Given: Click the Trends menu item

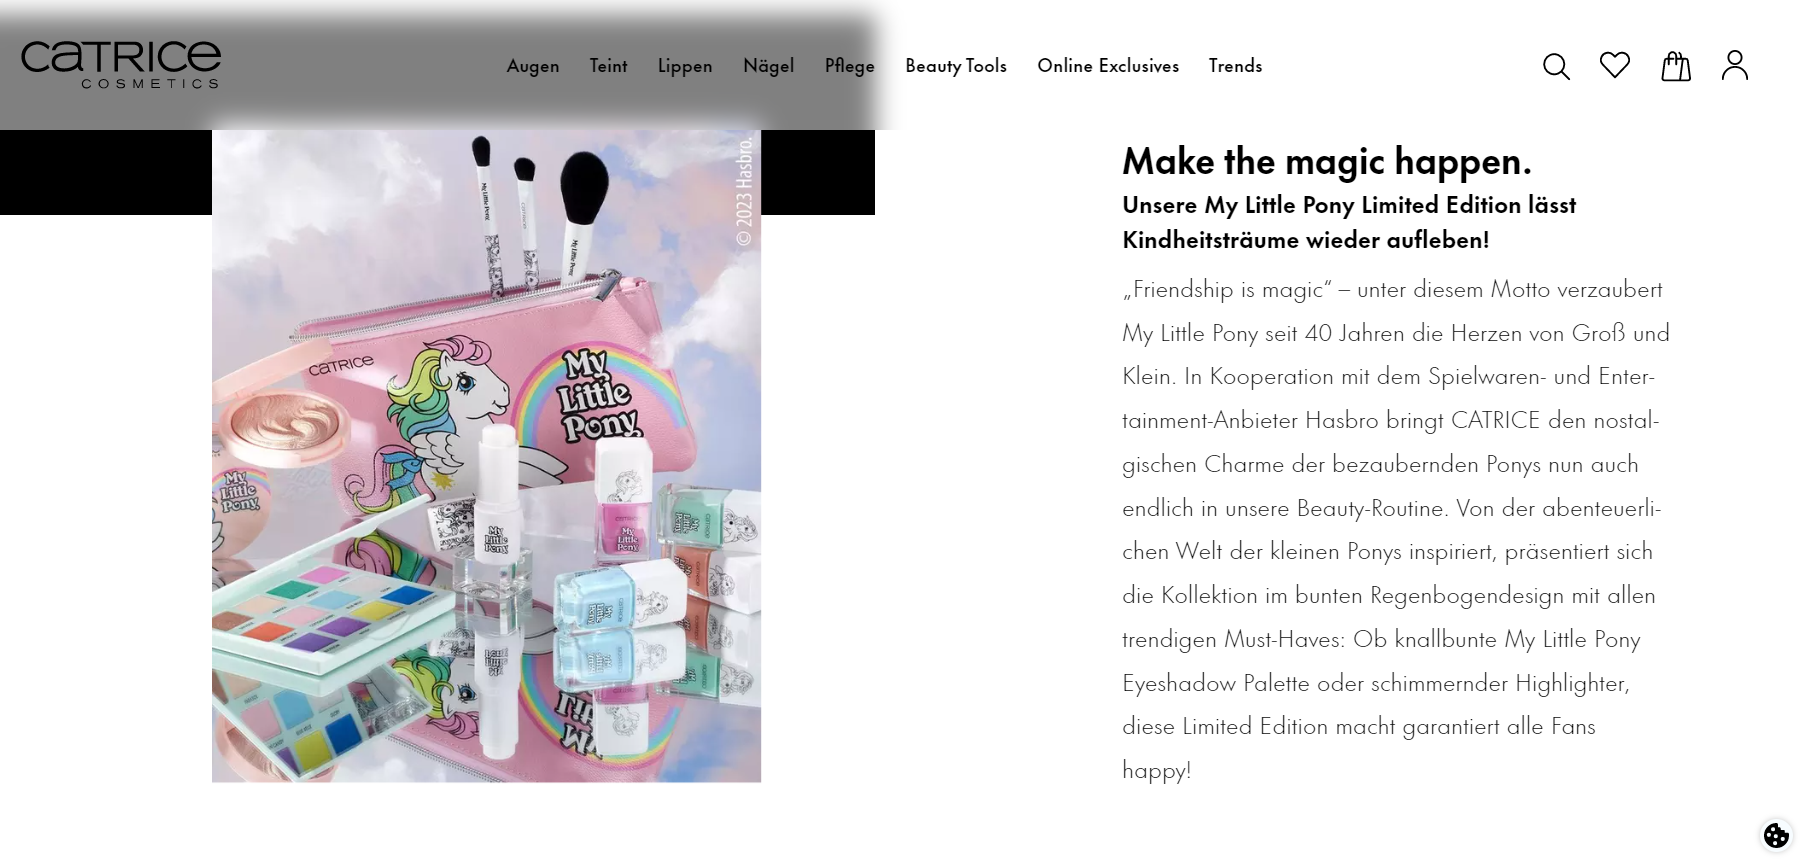Looking at the screenshot, I should (1235, 66).
